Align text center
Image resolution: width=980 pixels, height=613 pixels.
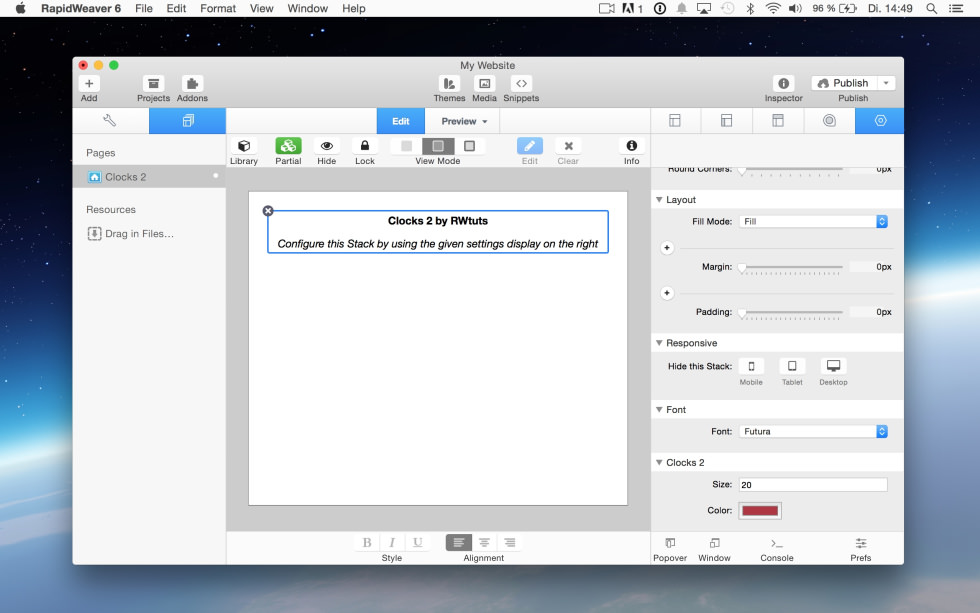484,542
